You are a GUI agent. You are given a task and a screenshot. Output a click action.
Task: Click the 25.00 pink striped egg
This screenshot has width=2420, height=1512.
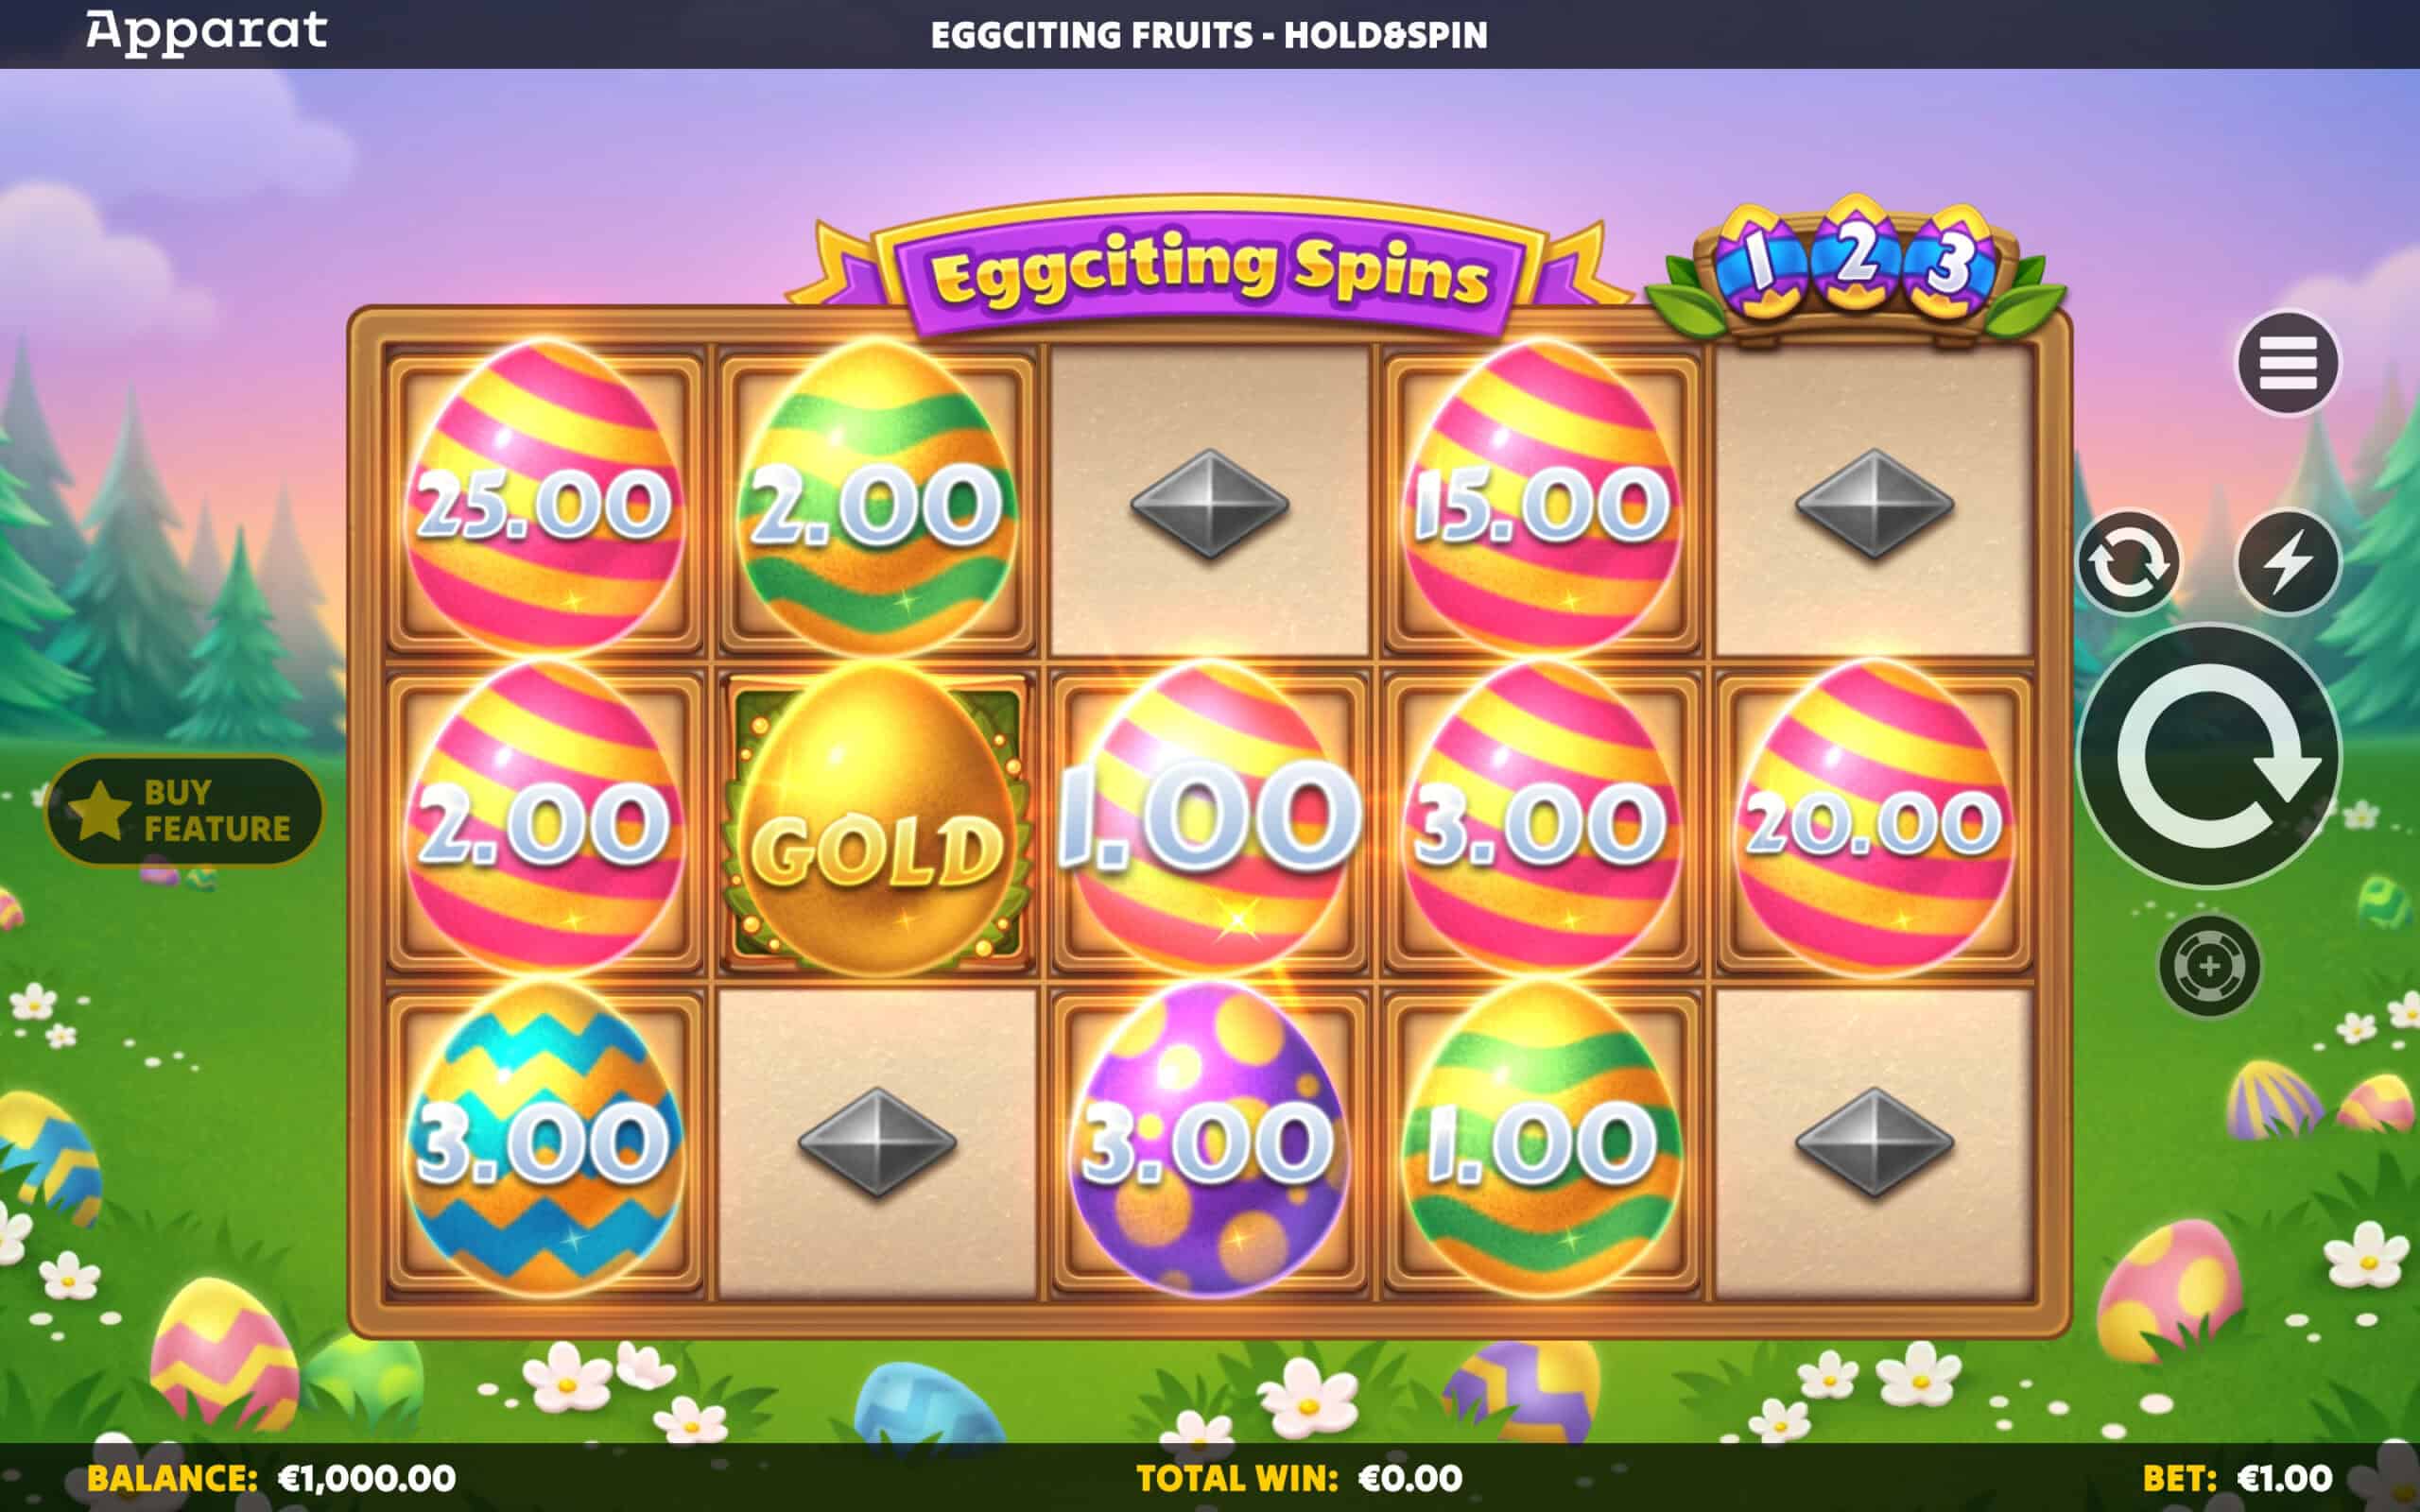pyautogui.click(x=544, y=500)
